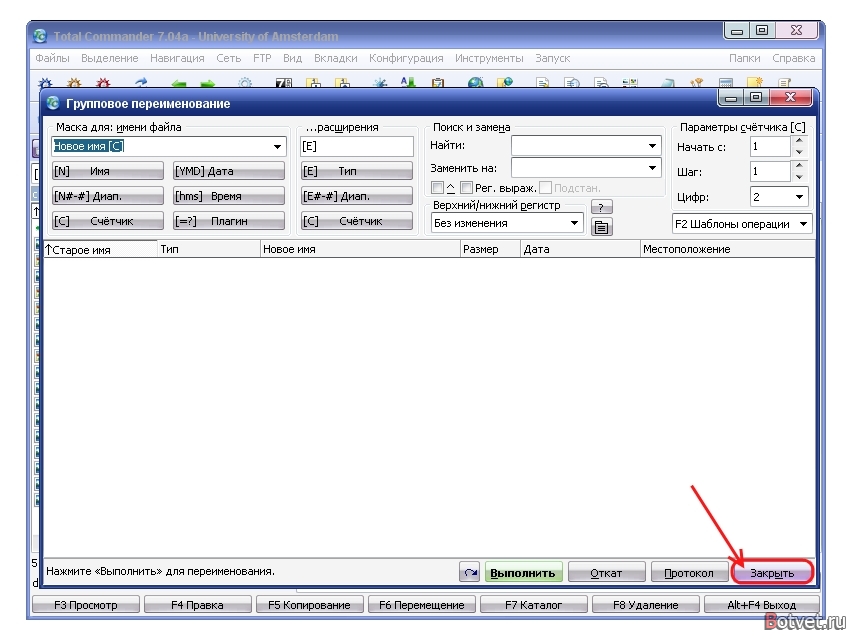The image size is (854, 639).
Task: Open the Заменить на dropdown list
Action: click(652, 168)
